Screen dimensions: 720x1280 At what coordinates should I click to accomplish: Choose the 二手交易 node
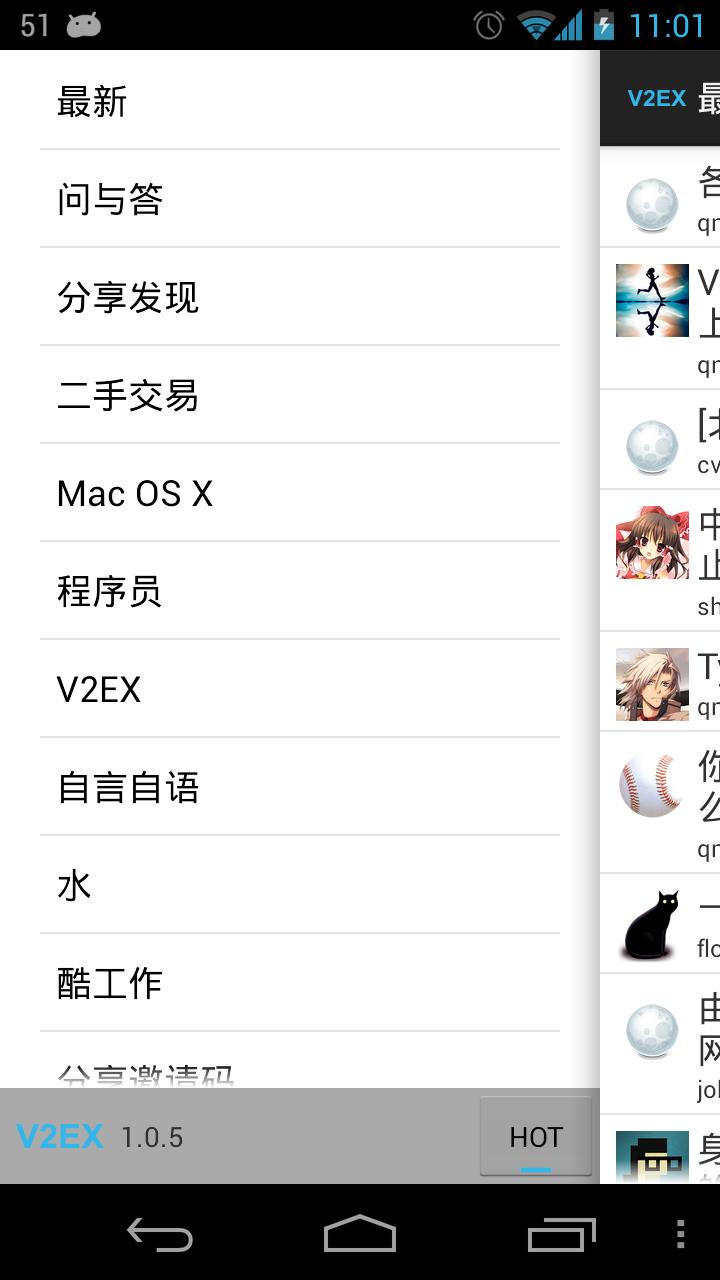click(x=300, y=395)
